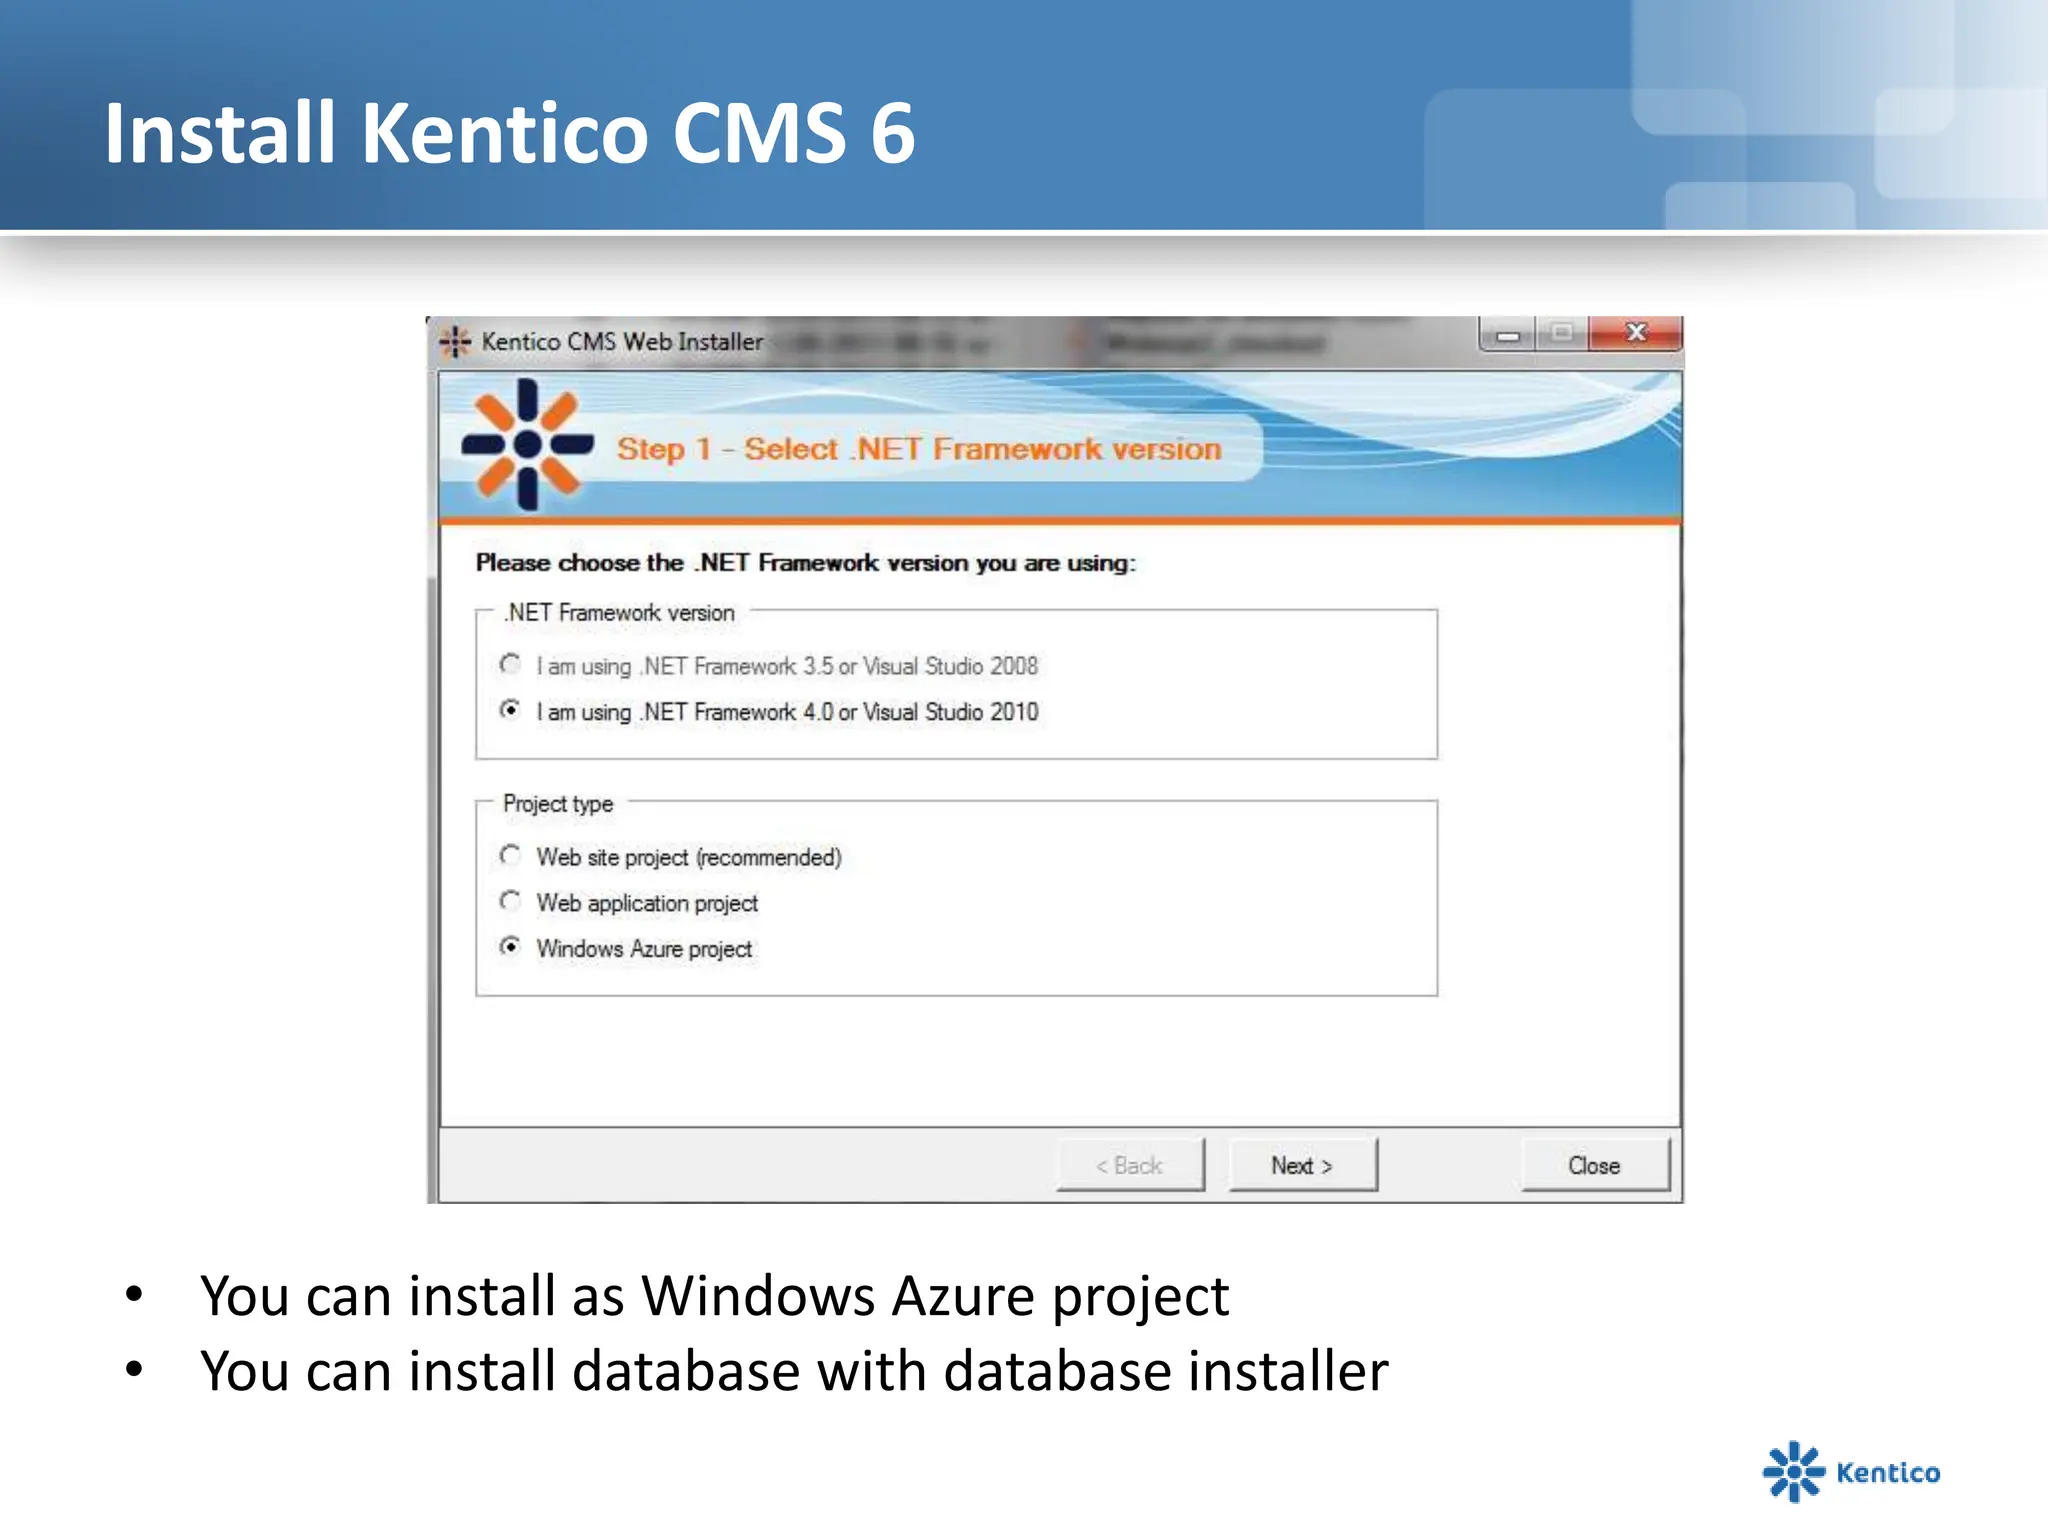Screen dimensions: 2048x1536
Task: Choose Web application project radio button
Action: coord(510,901)
